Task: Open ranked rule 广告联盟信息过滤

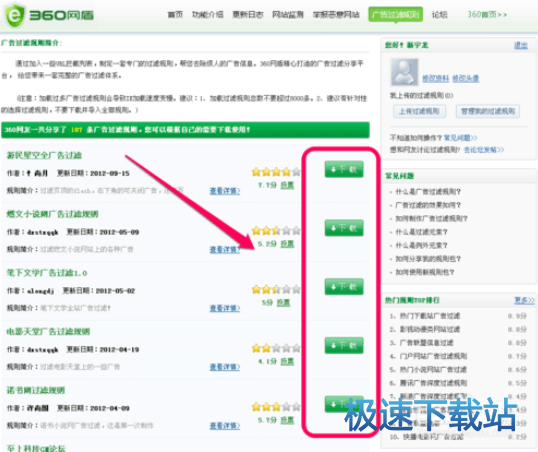Action: point(426,343)
